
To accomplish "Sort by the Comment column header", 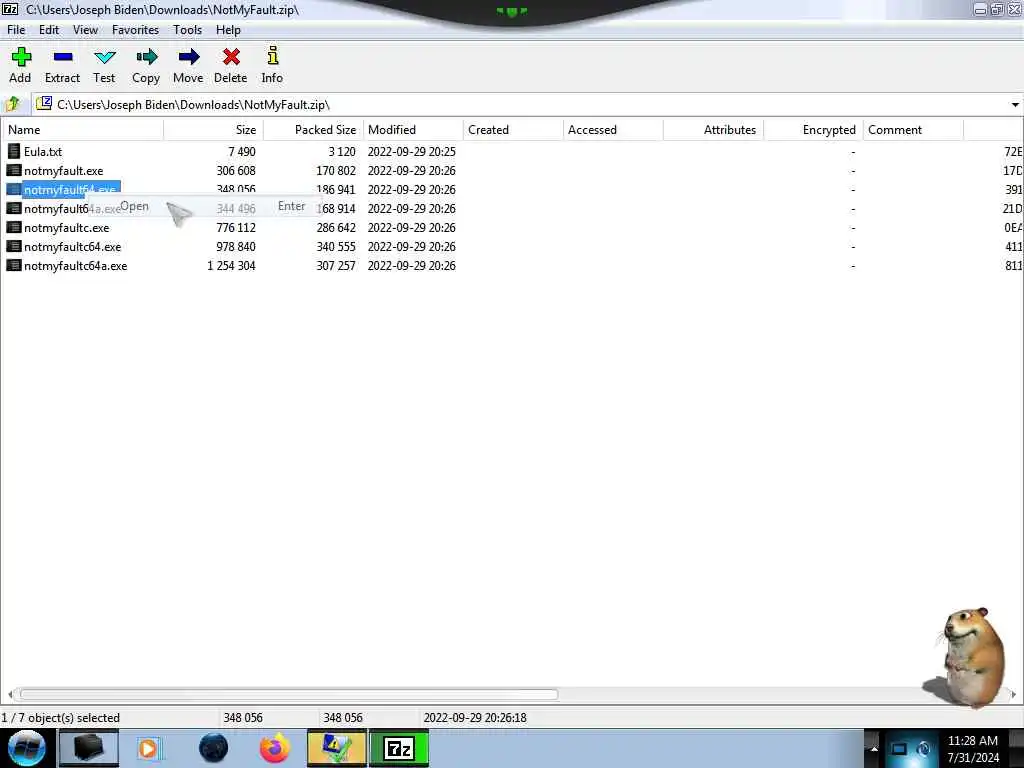I will [x=913, y=130].
